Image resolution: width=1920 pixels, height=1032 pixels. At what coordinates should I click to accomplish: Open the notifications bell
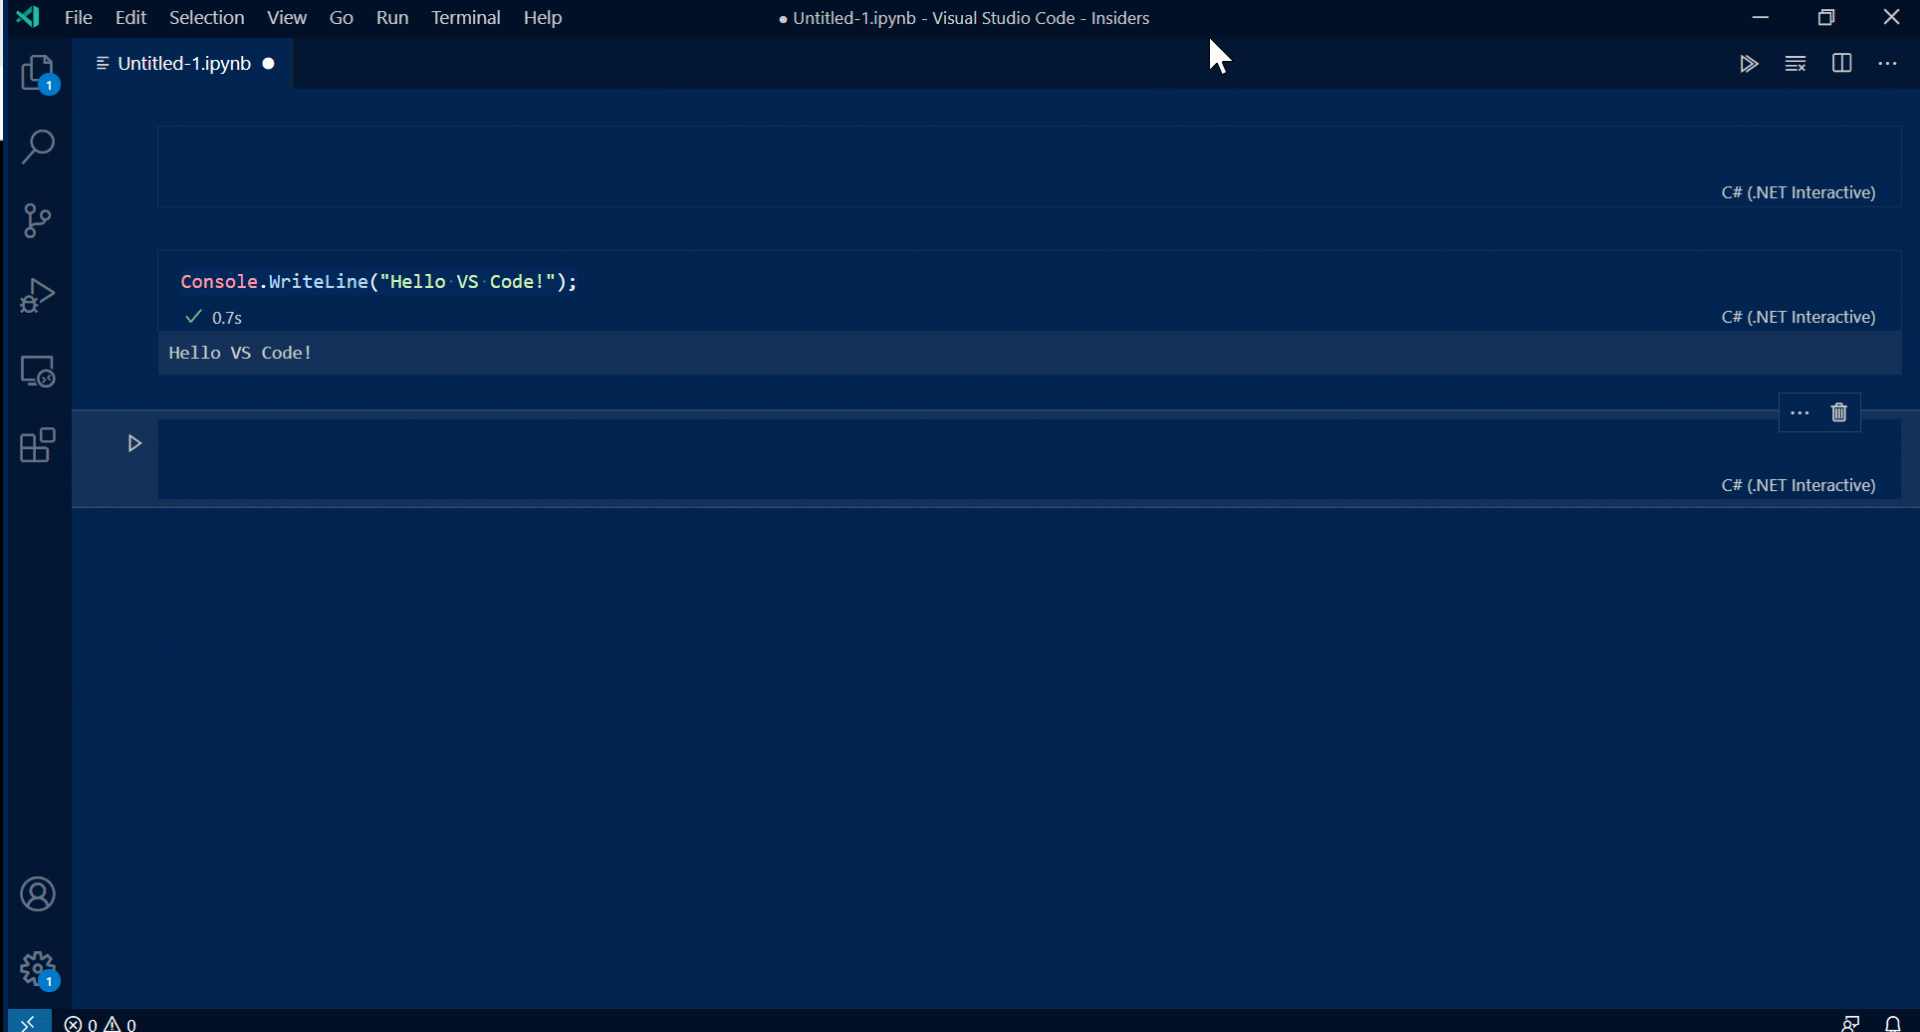[x=1893, y=1023]
